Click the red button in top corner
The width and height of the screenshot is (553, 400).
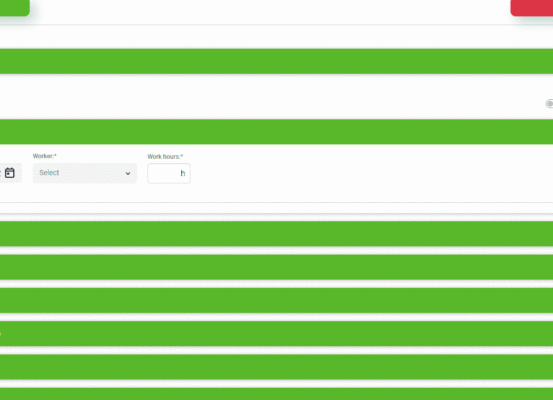[x=532, y=8]
